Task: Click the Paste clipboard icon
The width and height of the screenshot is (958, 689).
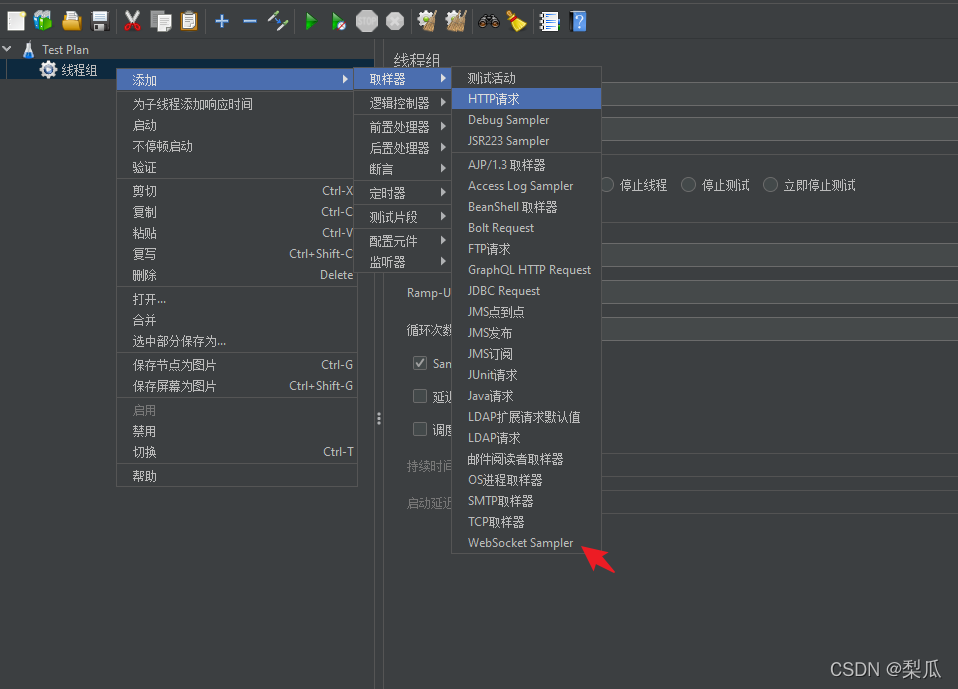Action: pos(189,21)
